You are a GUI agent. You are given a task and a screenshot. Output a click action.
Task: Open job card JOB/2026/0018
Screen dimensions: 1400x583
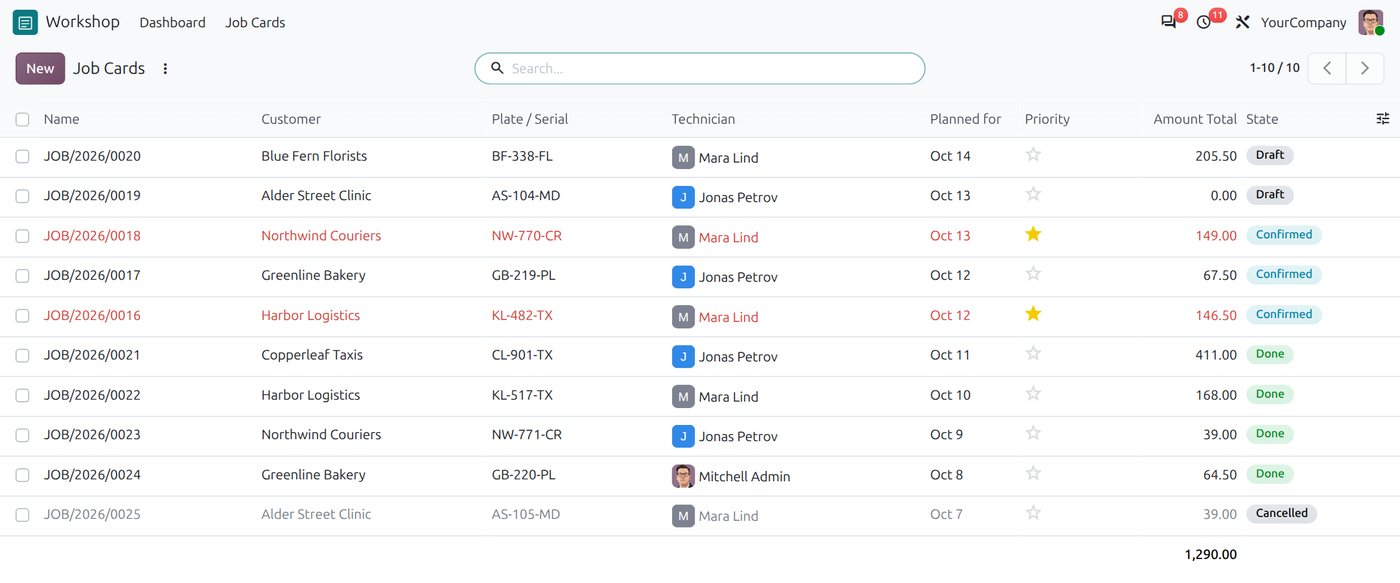pos(92,236)
